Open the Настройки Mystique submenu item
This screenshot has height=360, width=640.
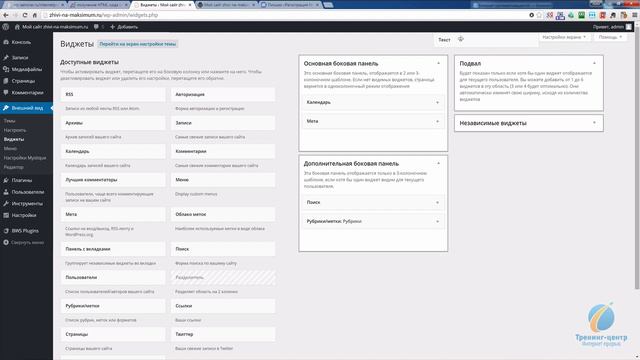(25, 158)
